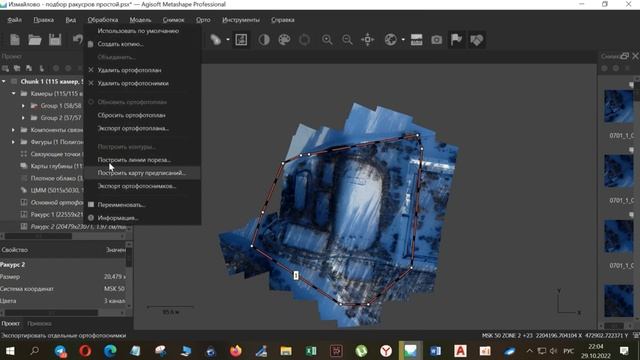Toggle the seamlines display icon
This screenshot has width=640, height=360.
tap(241, 40)
